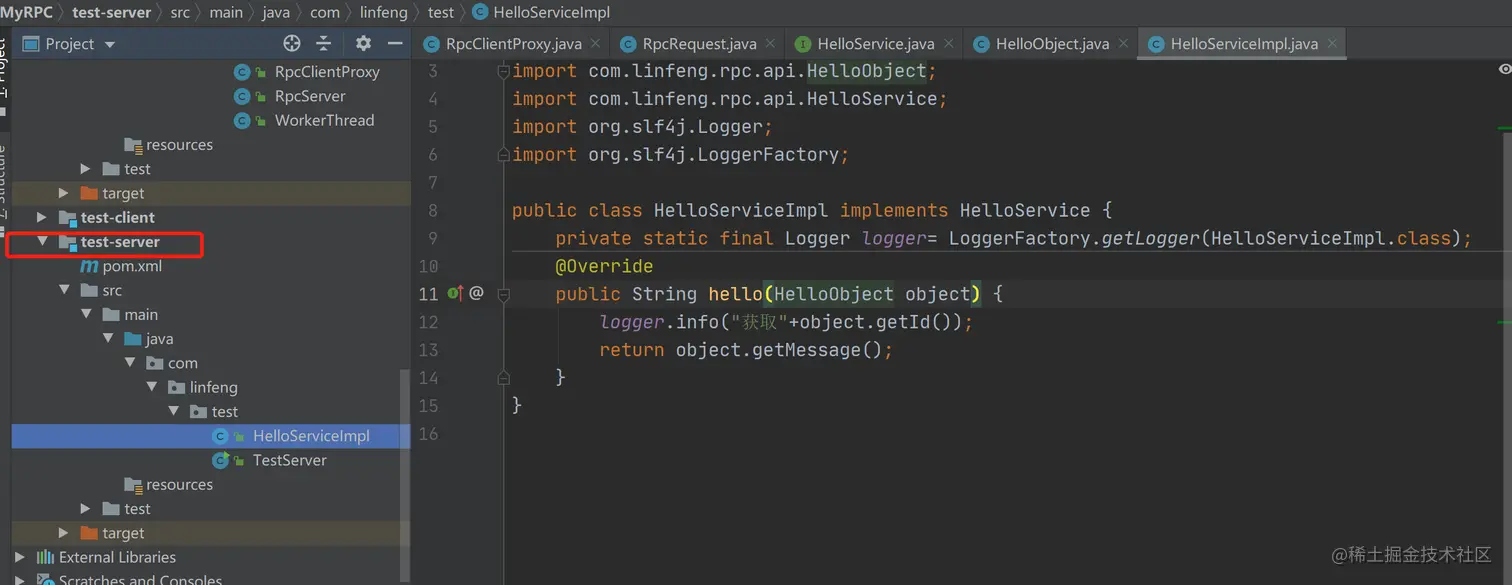Viewport: 1512px width, 585px height.
Task: Collapse the java source folder
Action: 108,339
